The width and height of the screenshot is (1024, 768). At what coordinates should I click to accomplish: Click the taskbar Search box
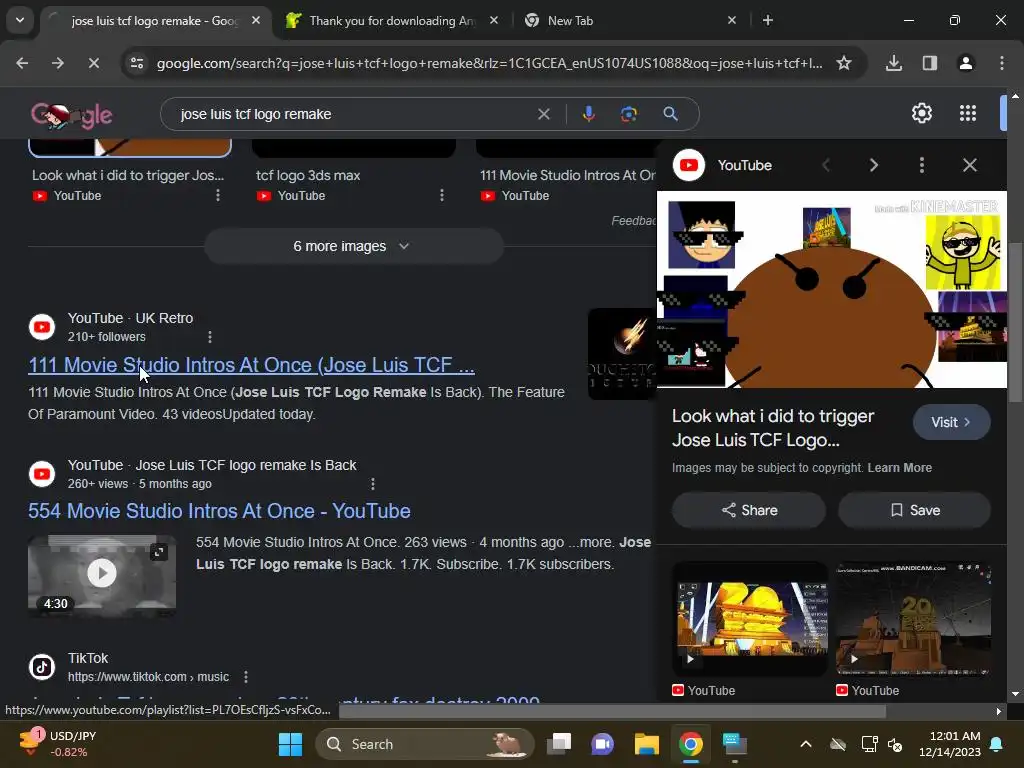coord(424,744)
